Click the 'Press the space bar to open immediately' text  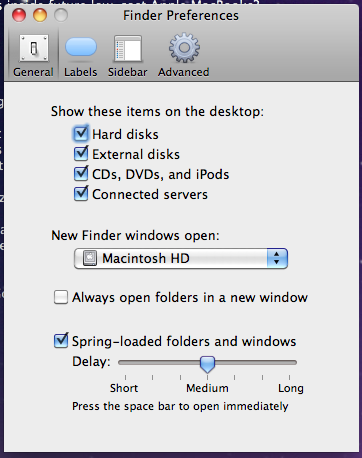[180, 406]
